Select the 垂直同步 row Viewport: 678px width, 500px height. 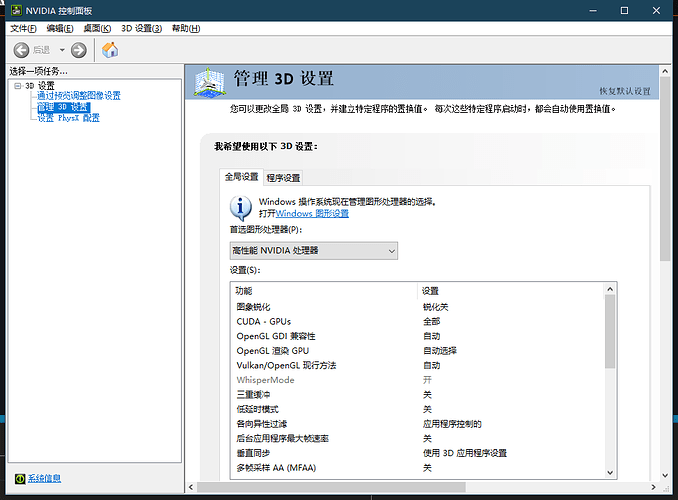click(417, 453)
